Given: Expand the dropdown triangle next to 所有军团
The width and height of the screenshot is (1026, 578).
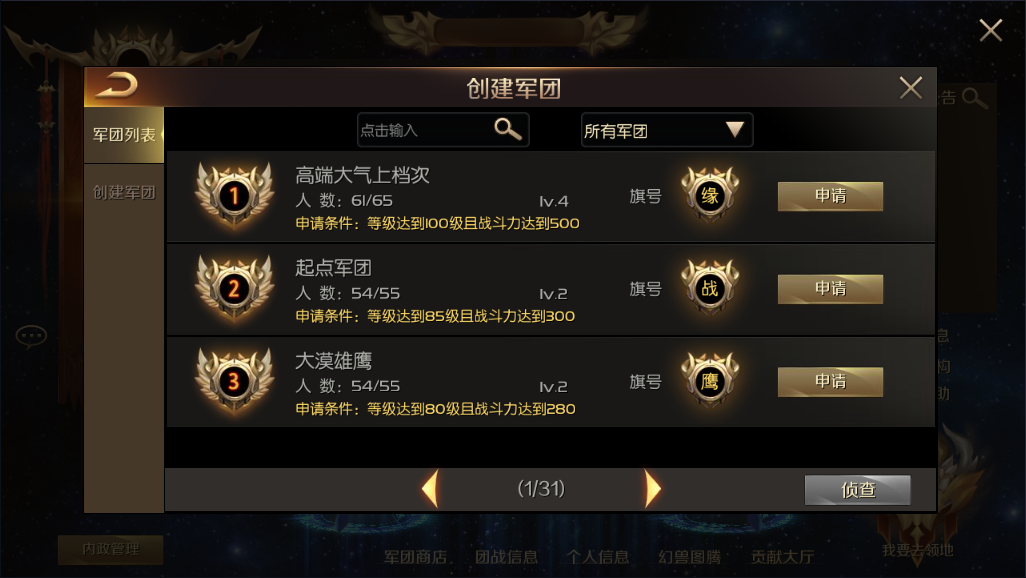Looking at the screenshot, I should [735, 129].
